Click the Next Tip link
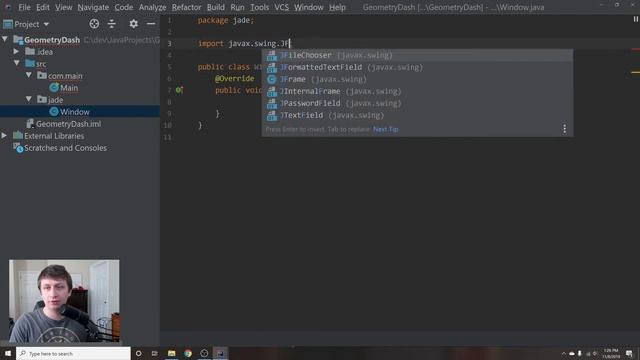This screenshot has height=360, width=640. (x=386, y=129)
